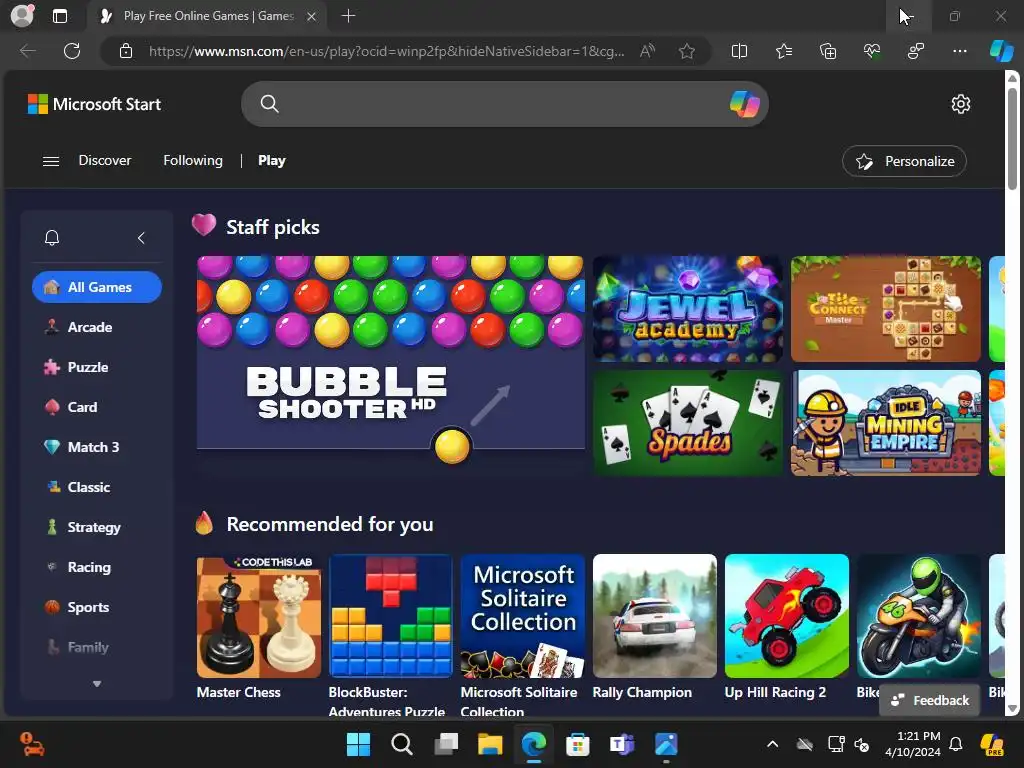This screenshot has height=768, width=1024.
Task: Open Up Hill Racing 2 thumbnail
Action: [787, 616]
